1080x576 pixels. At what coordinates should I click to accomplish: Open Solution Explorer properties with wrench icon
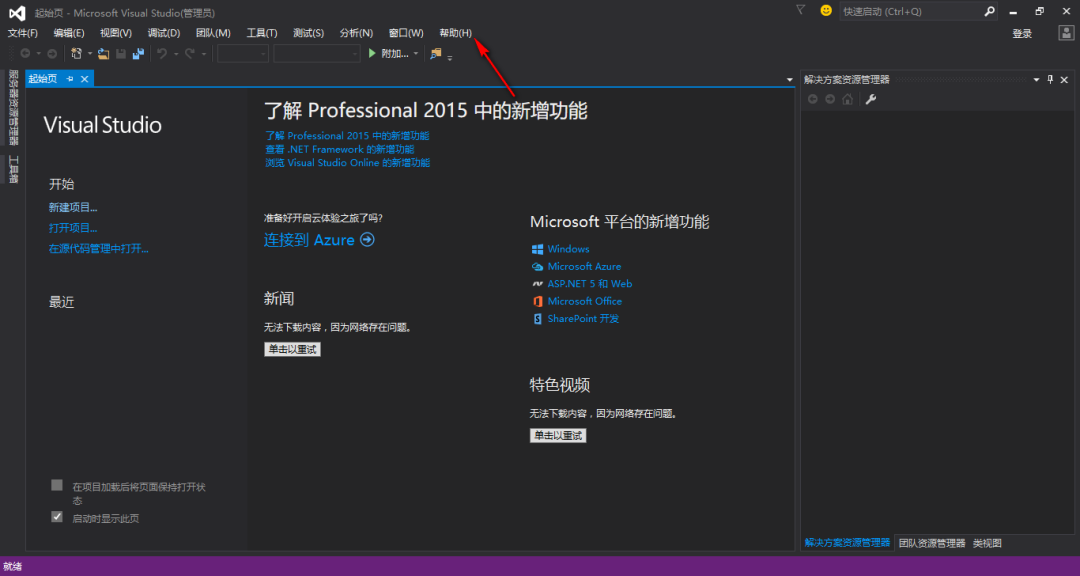click(x=870, y=100)
